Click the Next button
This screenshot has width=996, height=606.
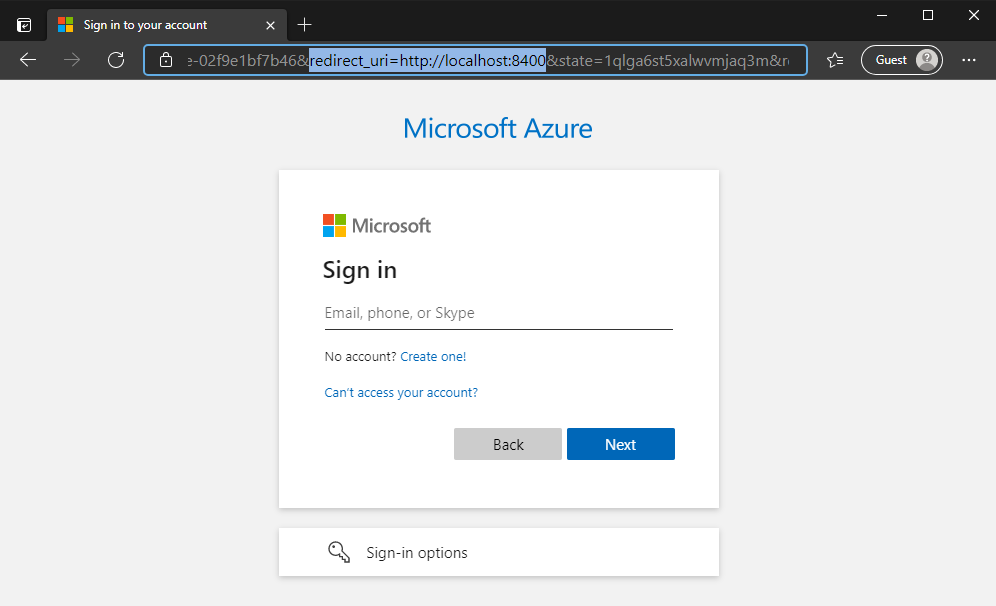click(620, 444)
